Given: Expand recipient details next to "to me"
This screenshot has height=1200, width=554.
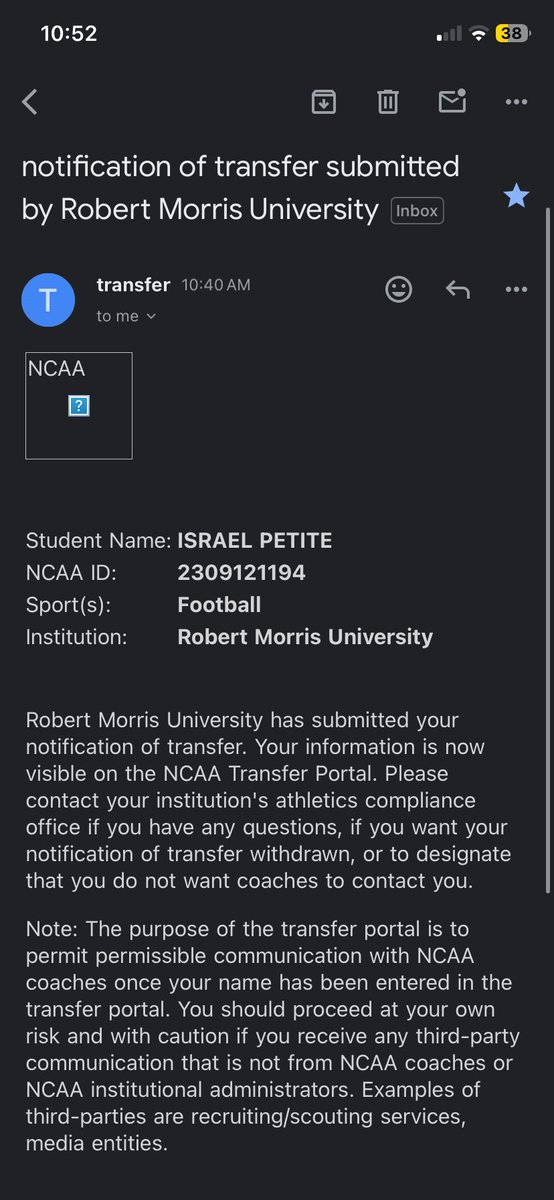Looking at the screenshot, I should [x=151, y=316].
